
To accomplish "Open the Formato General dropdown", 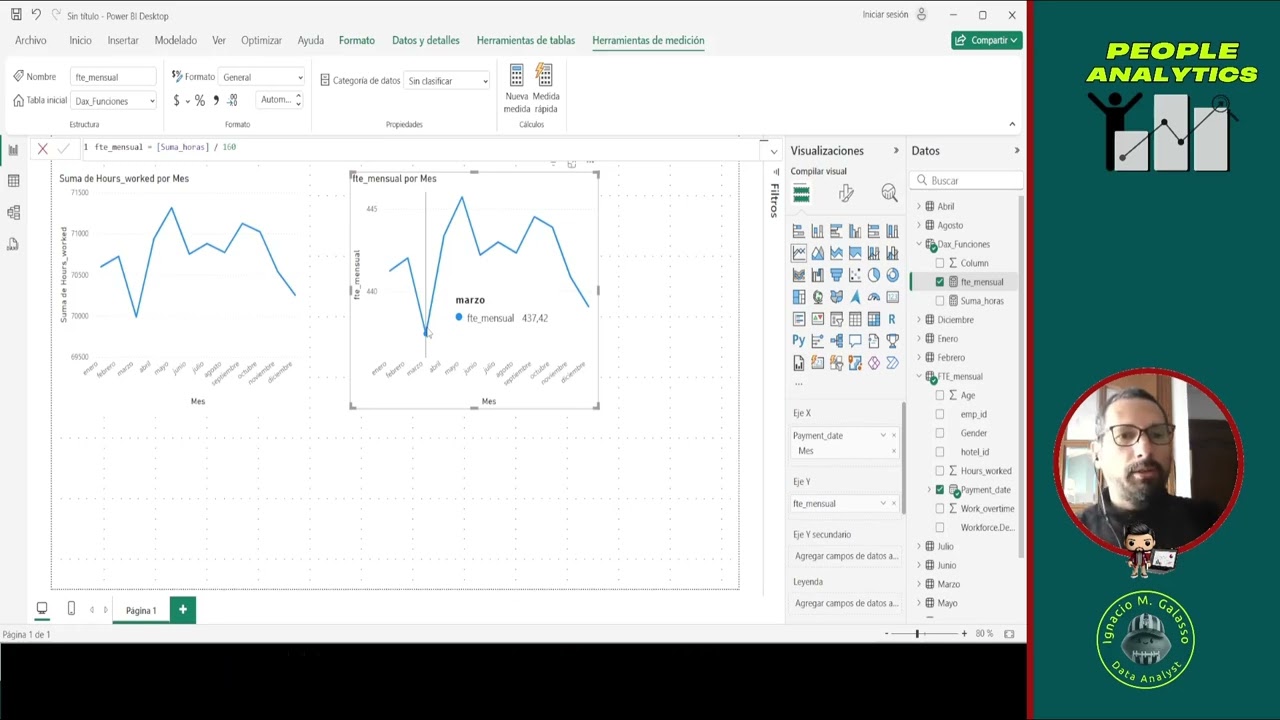I will pyautogui.click(x=262, y=77).
